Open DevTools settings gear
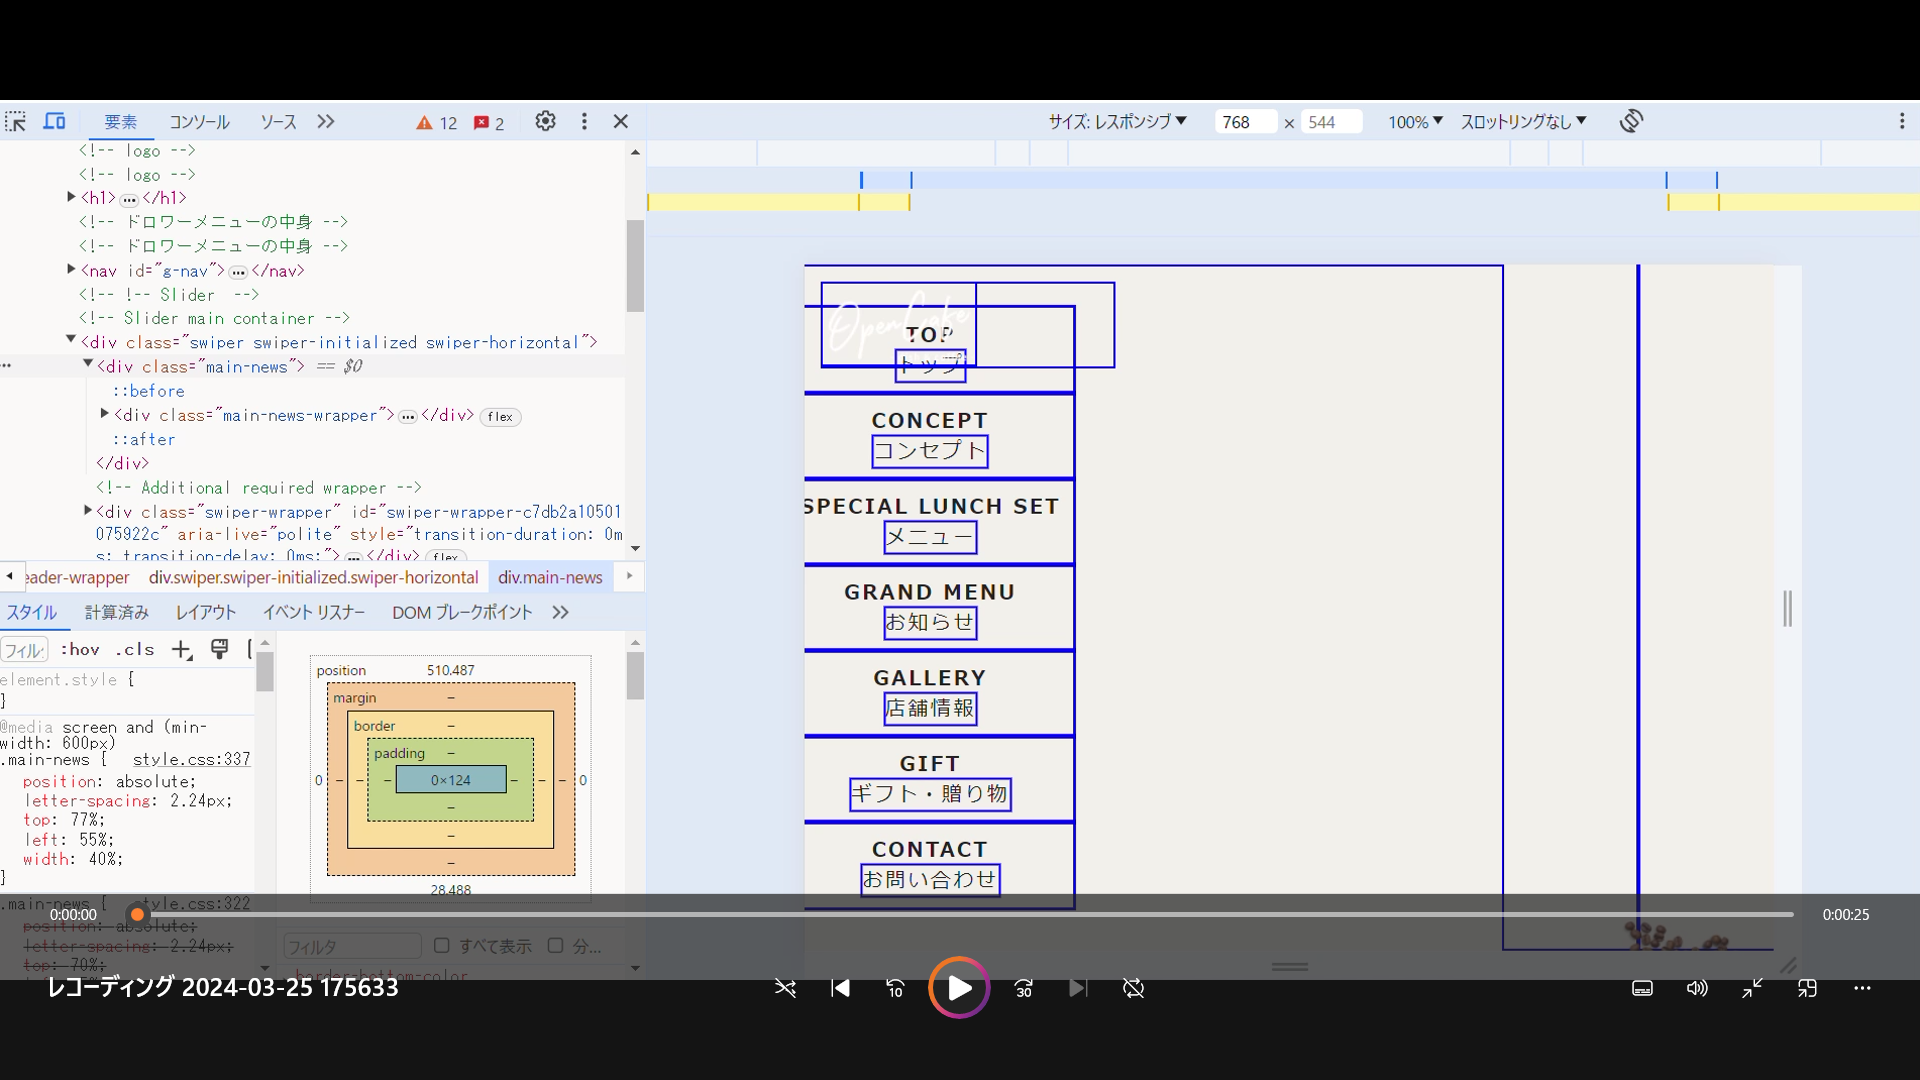The width and height of the screenshot is (1920, 1080). [x=545, y=122]
